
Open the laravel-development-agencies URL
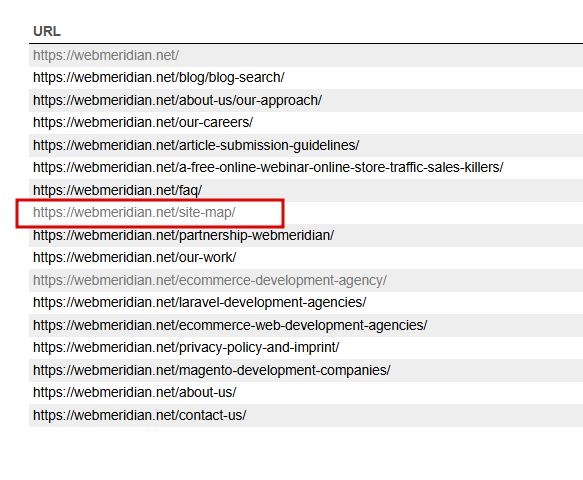200,303
